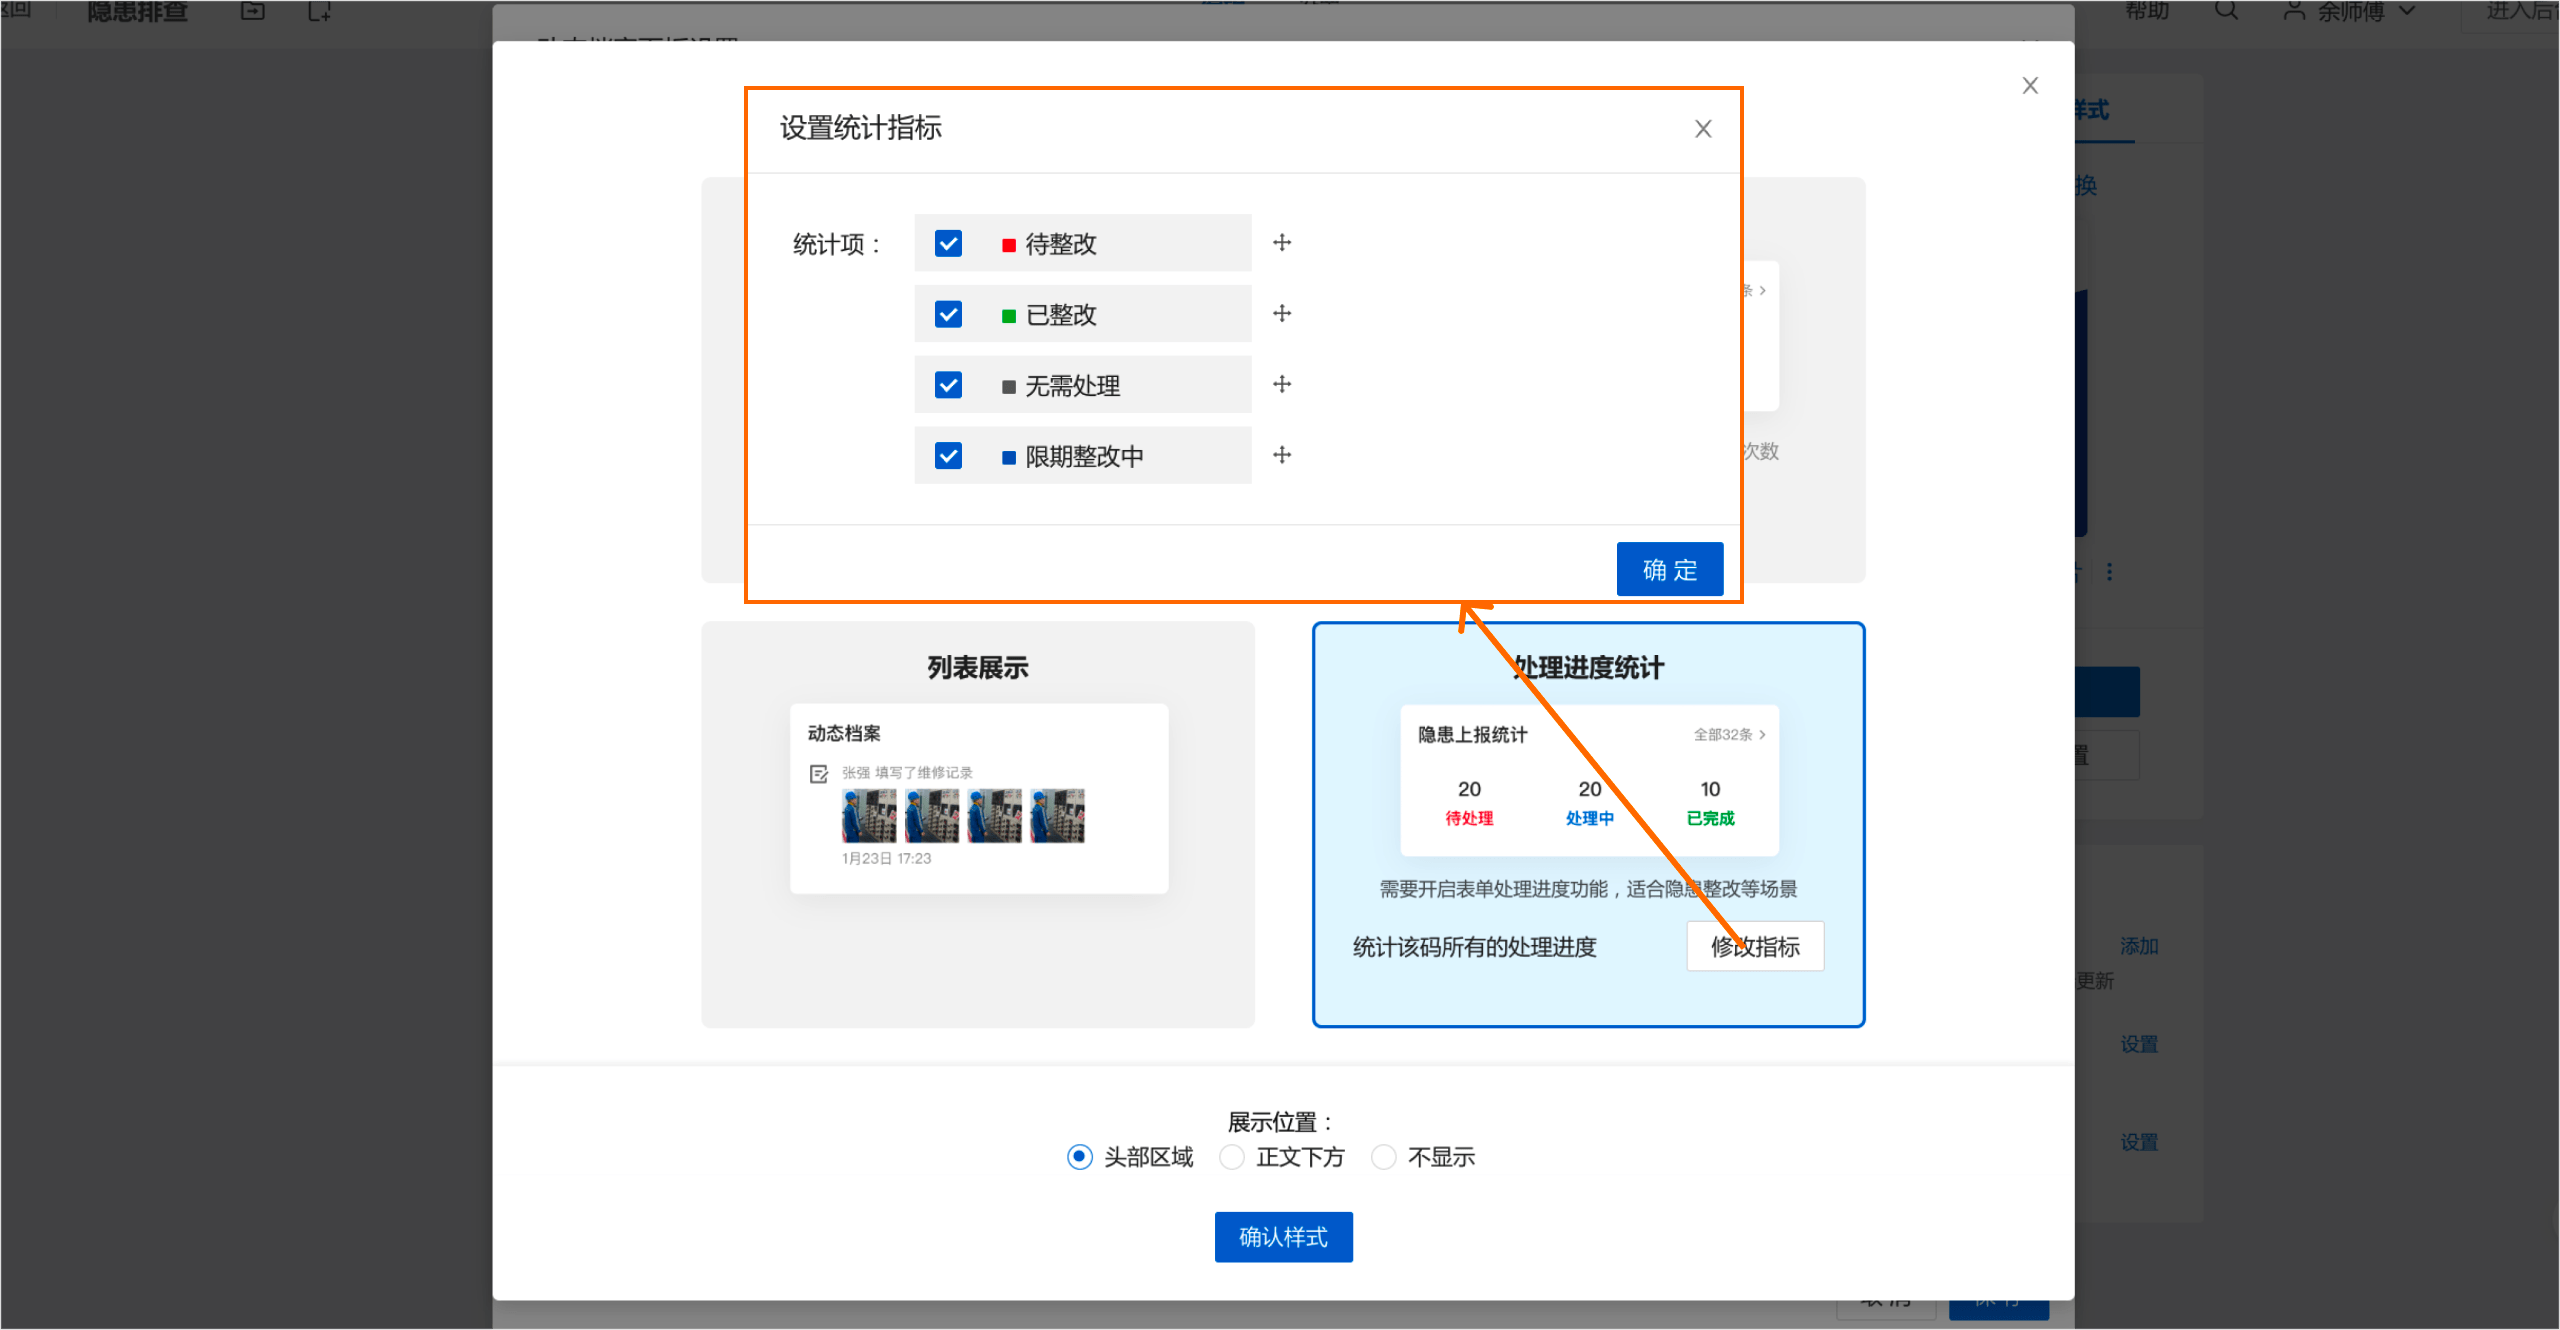Choose the 不显示 radio option
Screen dimensions: 2560x1330
[x=1383, y=1157]
